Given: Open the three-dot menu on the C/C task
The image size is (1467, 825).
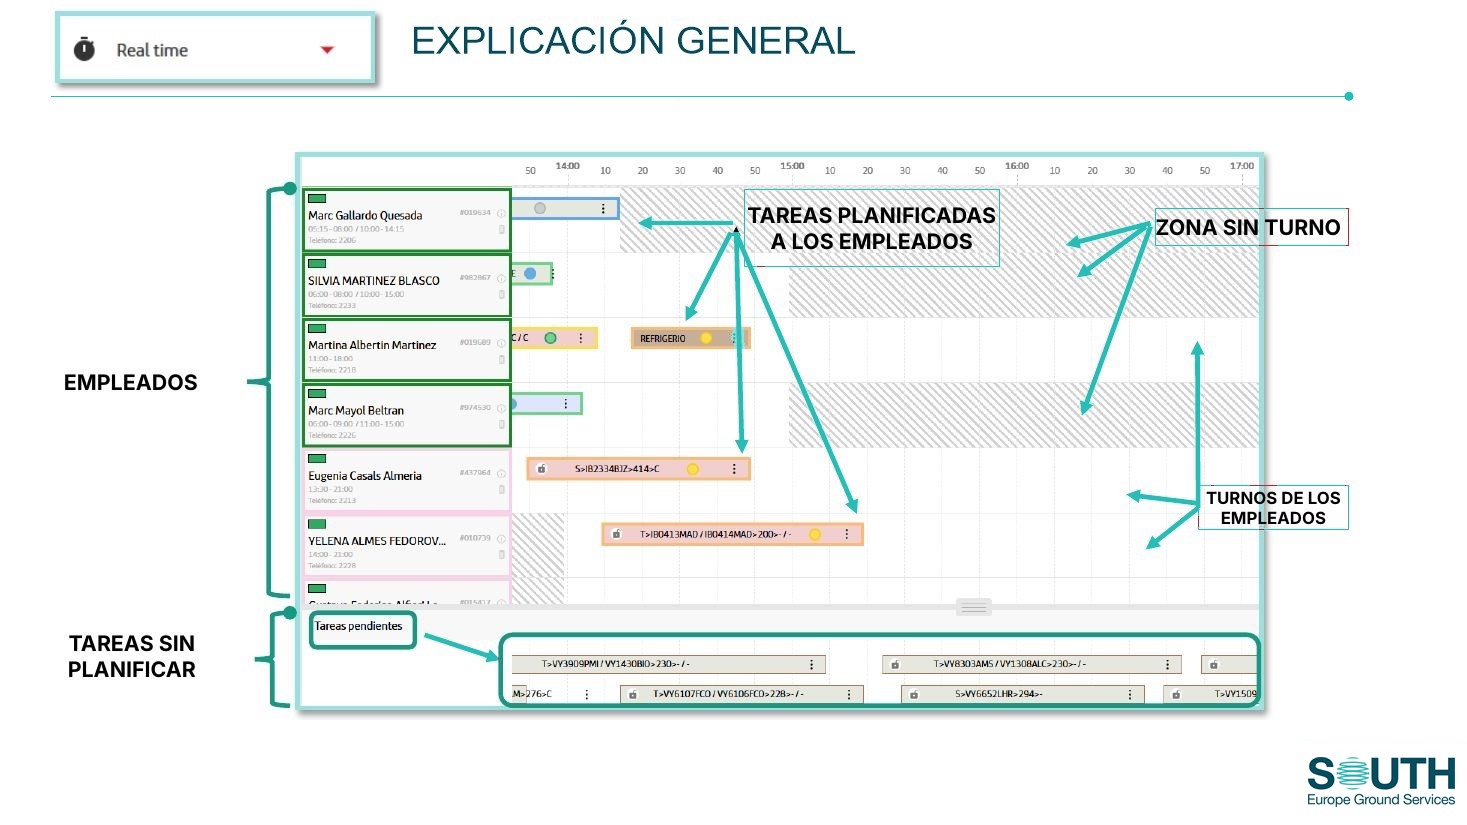Looking at the screenshot, I should click(580, 338).
